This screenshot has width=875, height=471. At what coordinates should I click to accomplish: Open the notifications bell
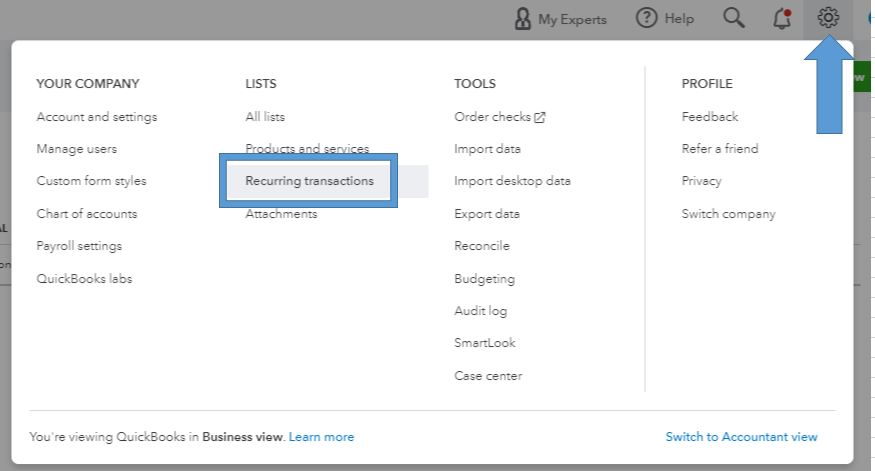(x=783, y=18)
